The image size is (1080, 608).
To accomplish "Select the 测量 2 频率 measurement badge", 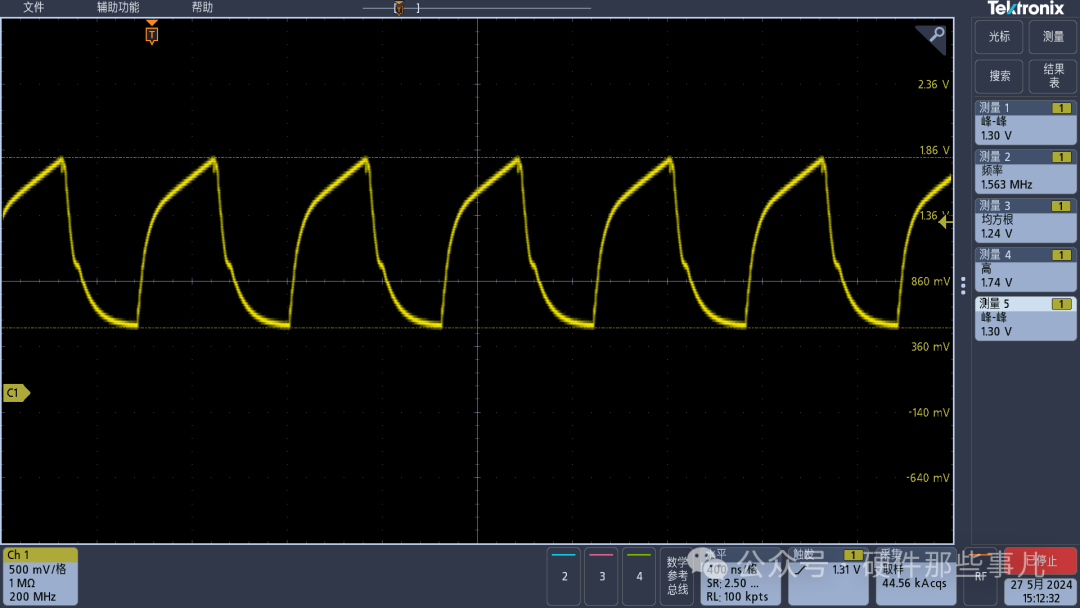I will pyautogui.click(x=1025, y=171).
